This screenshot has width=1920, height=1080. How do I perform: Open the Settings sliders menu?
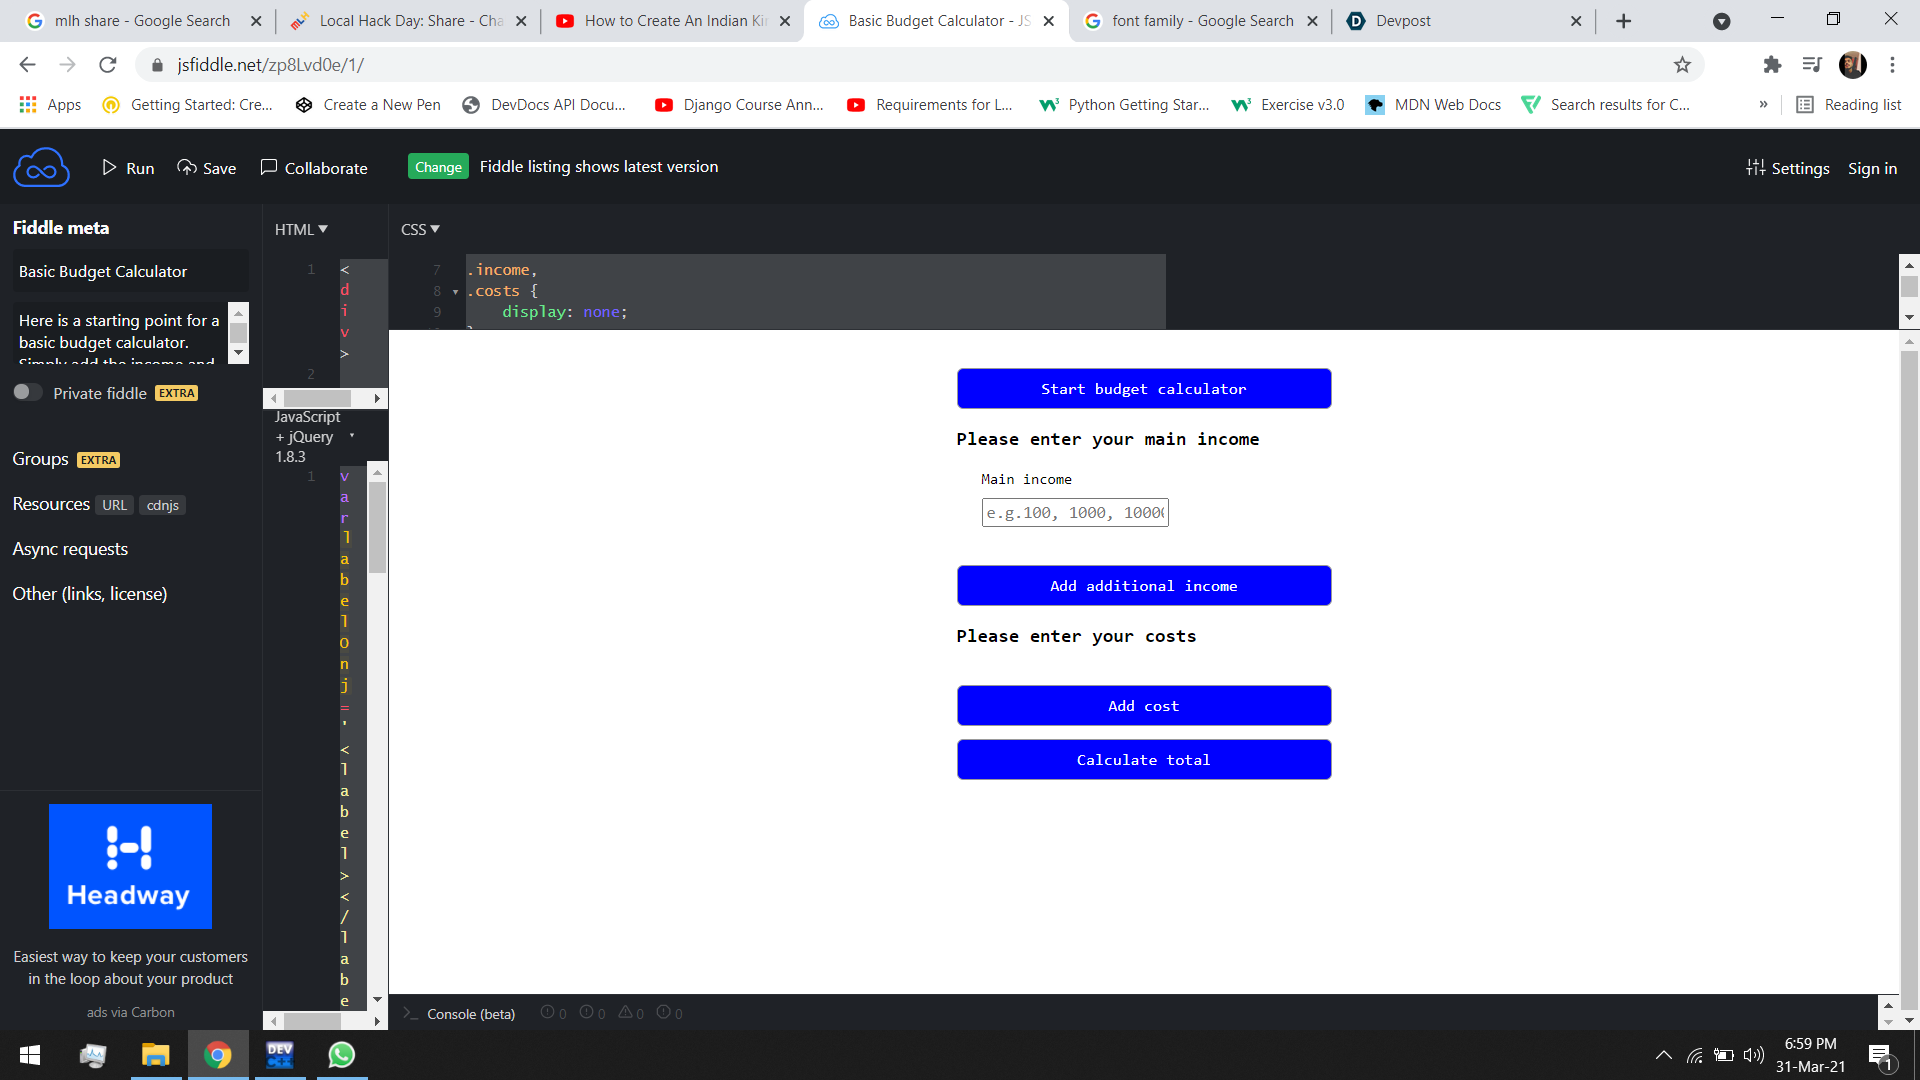click(1788, 168)
